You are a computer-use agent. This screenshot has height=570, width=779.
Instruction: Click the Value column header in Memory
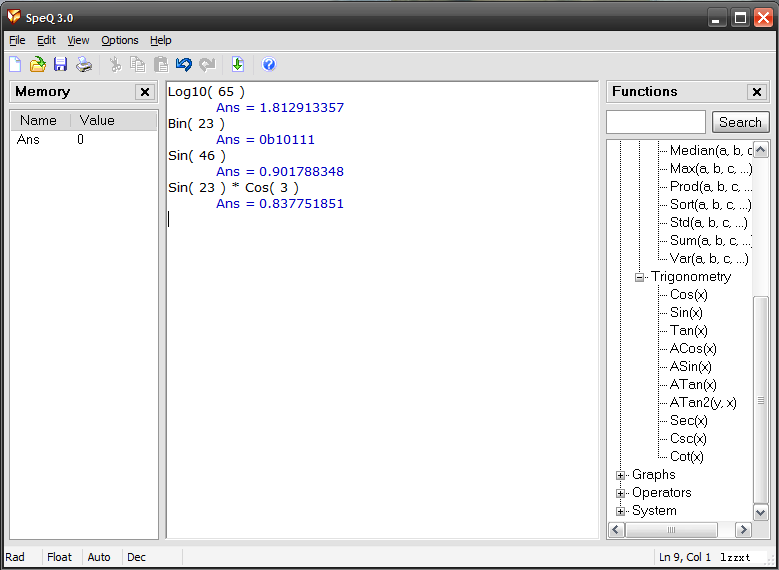[x=114, y=121]
